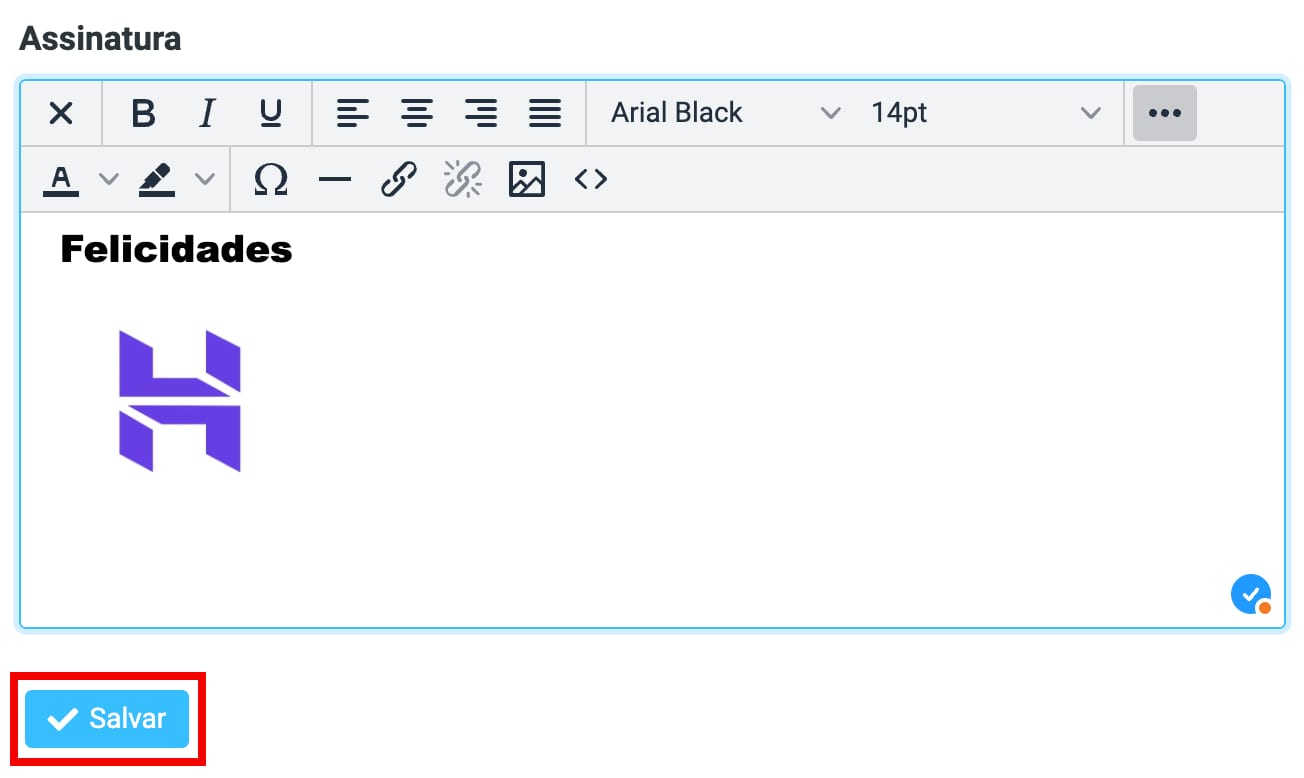1304x778 pixels.
Task: Open the source code view
Action: 590,179
